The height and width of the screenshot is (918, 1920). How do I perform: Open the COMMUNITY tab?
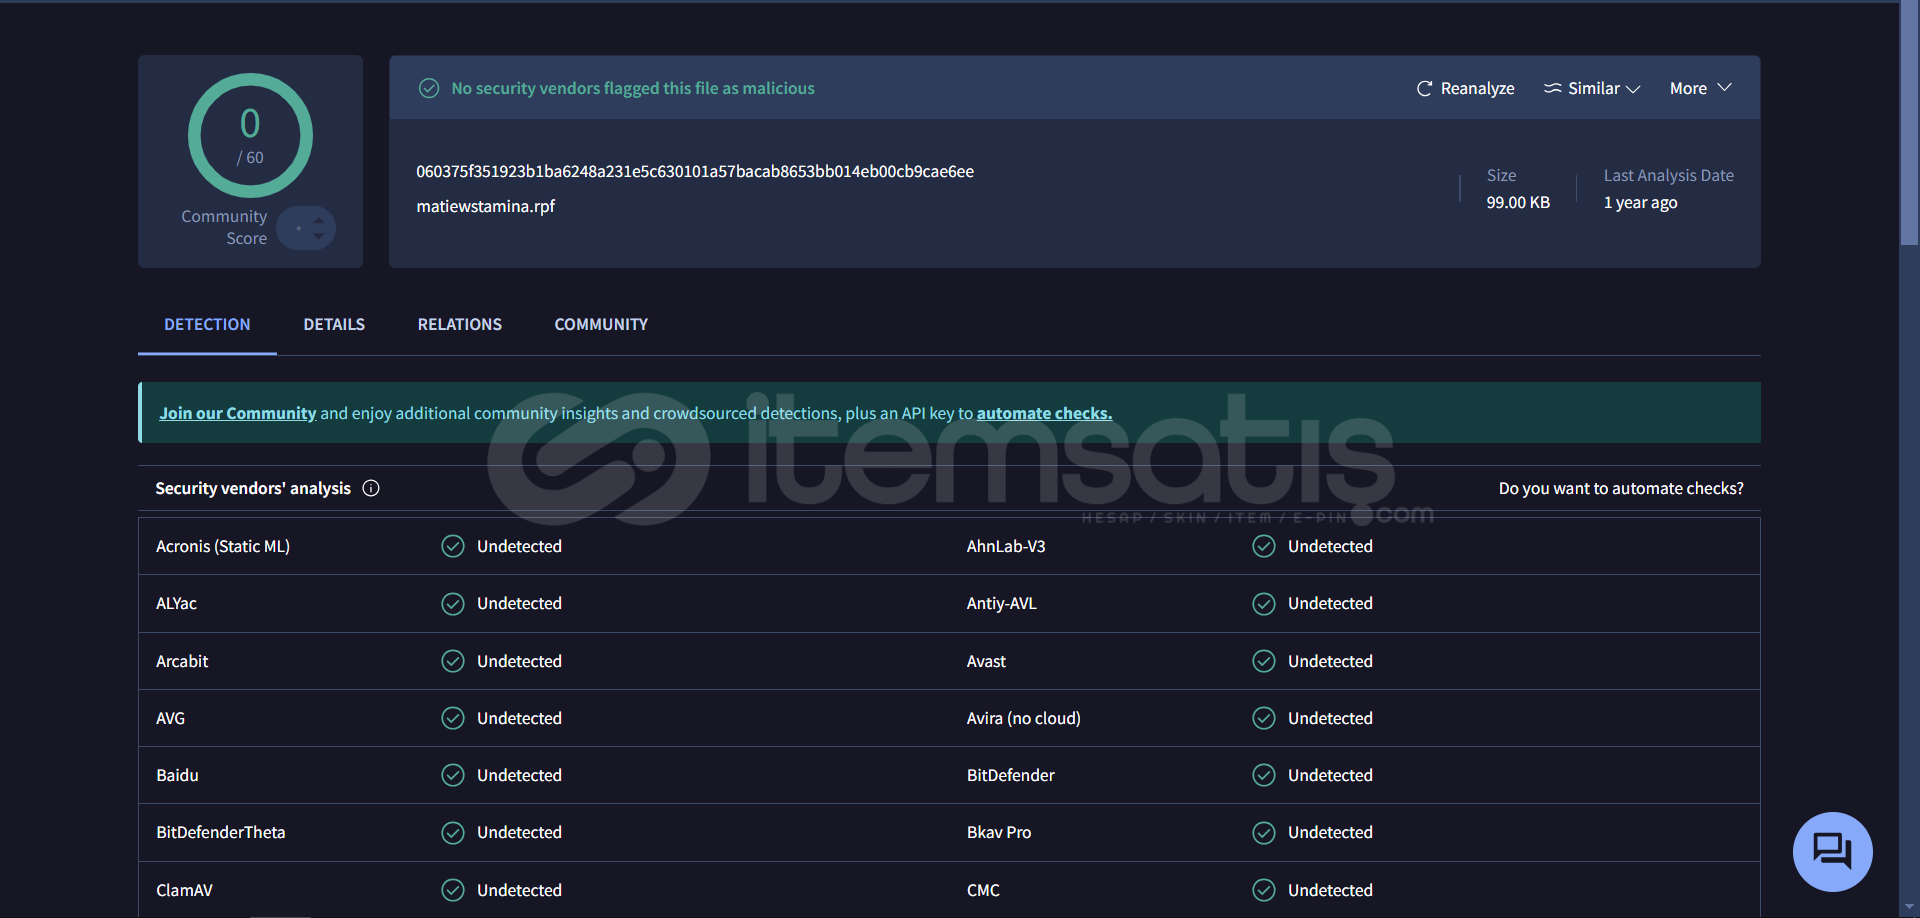[x=601, y=324]
